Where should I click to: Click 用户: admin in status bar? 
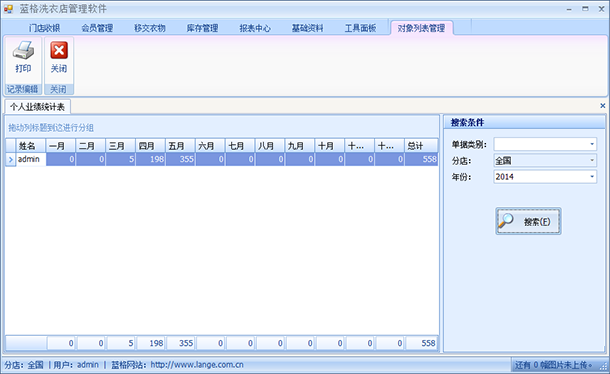click(76, 365)
